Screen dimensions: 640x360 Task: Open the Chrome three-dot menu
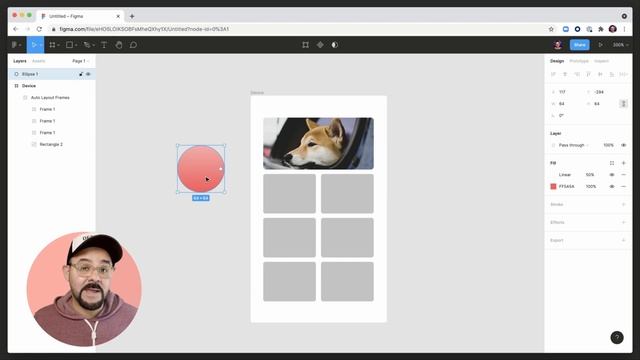point(624,29)
